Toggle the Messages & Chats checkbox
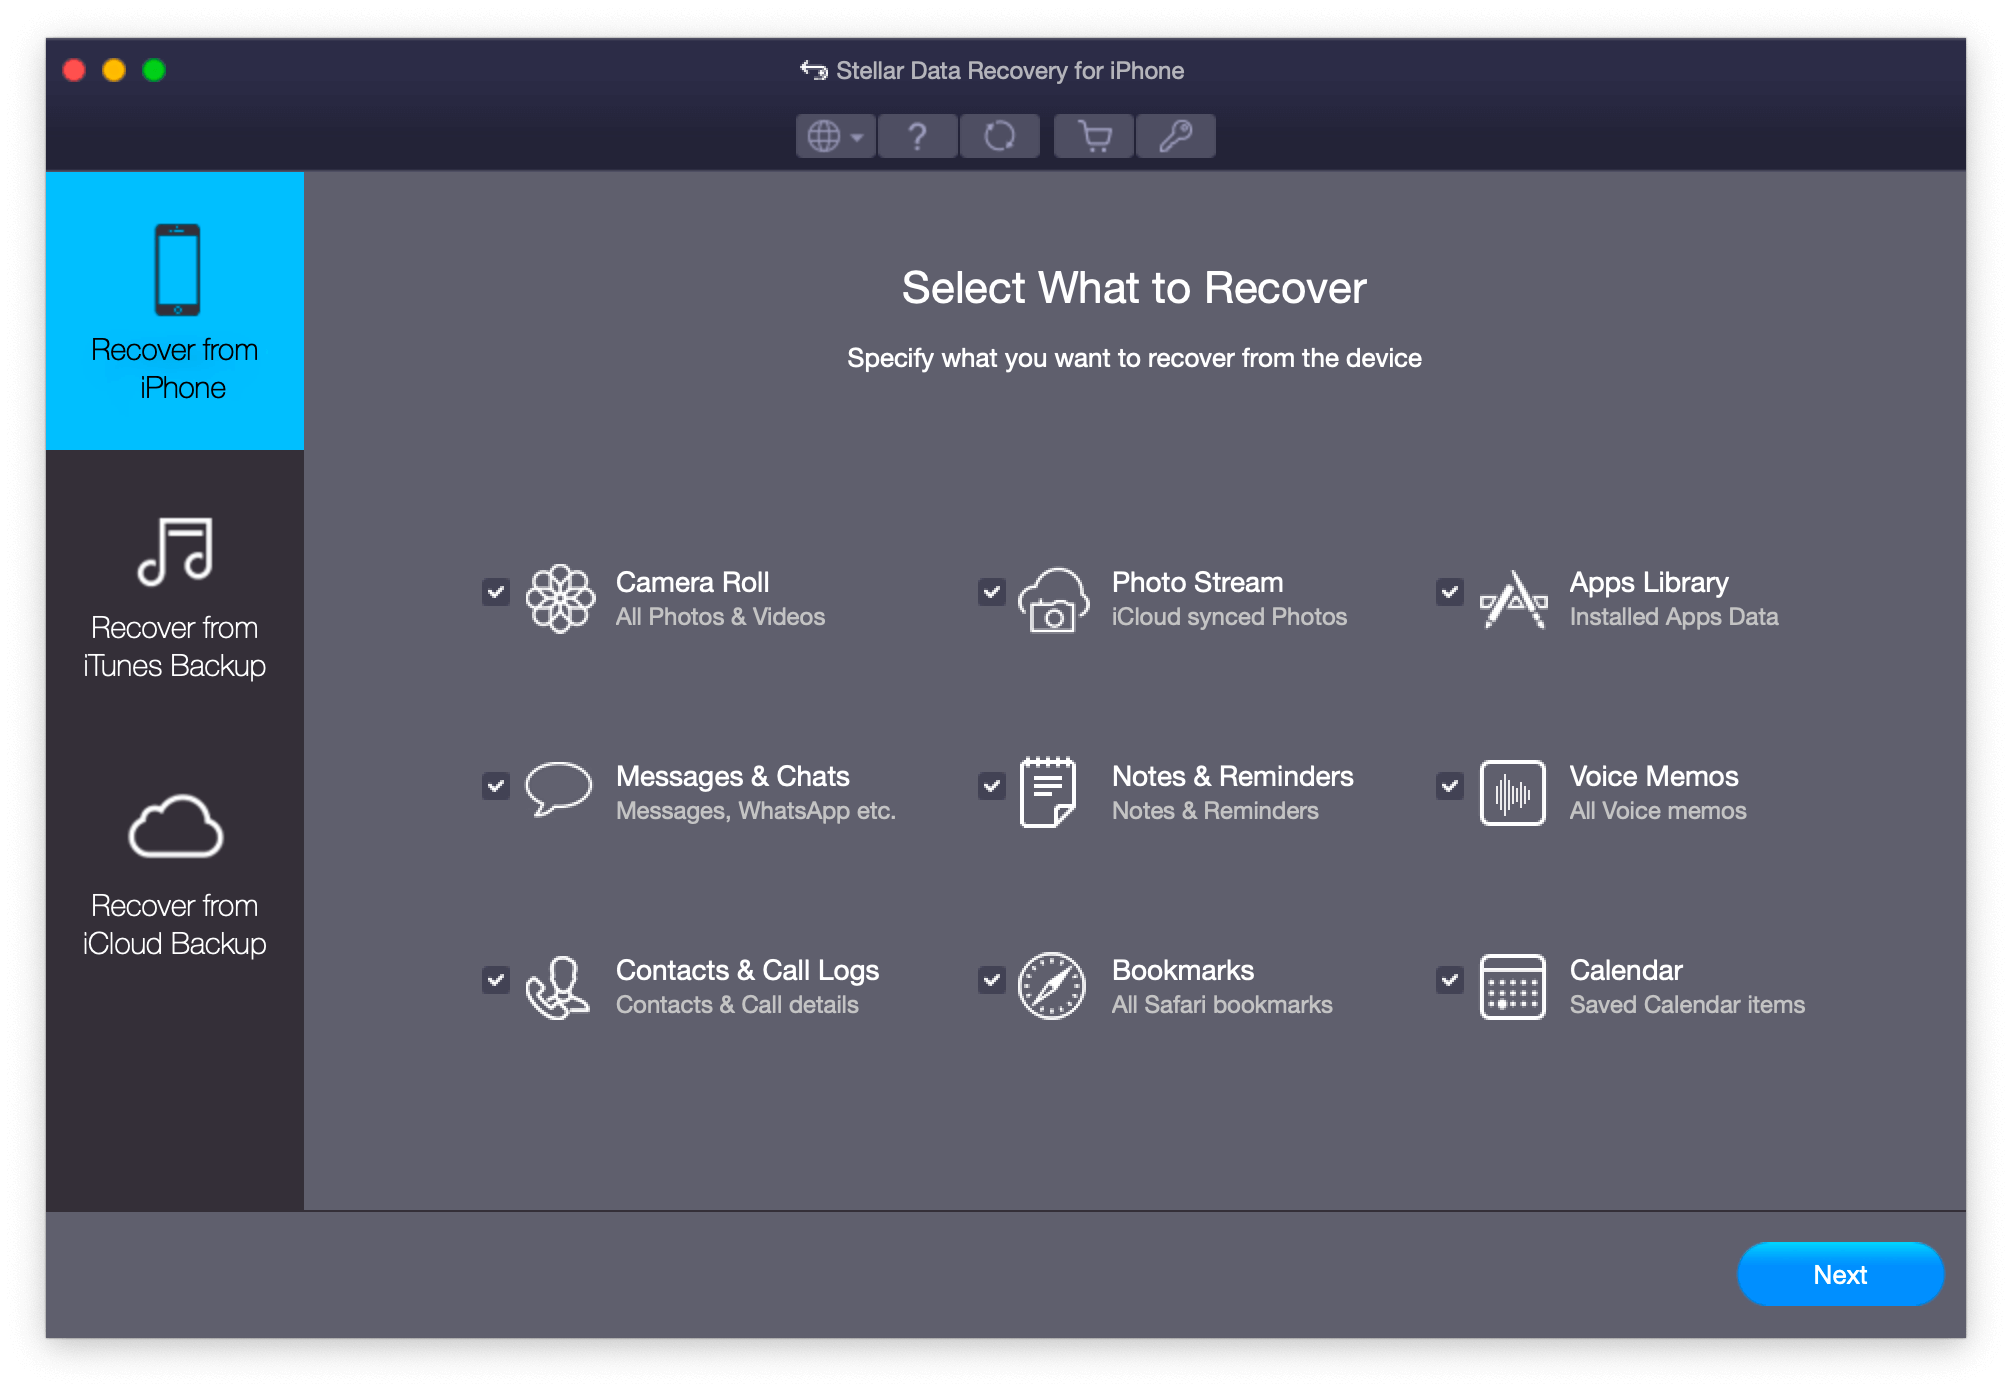Screen dimensions: 2012x1392 496,786
